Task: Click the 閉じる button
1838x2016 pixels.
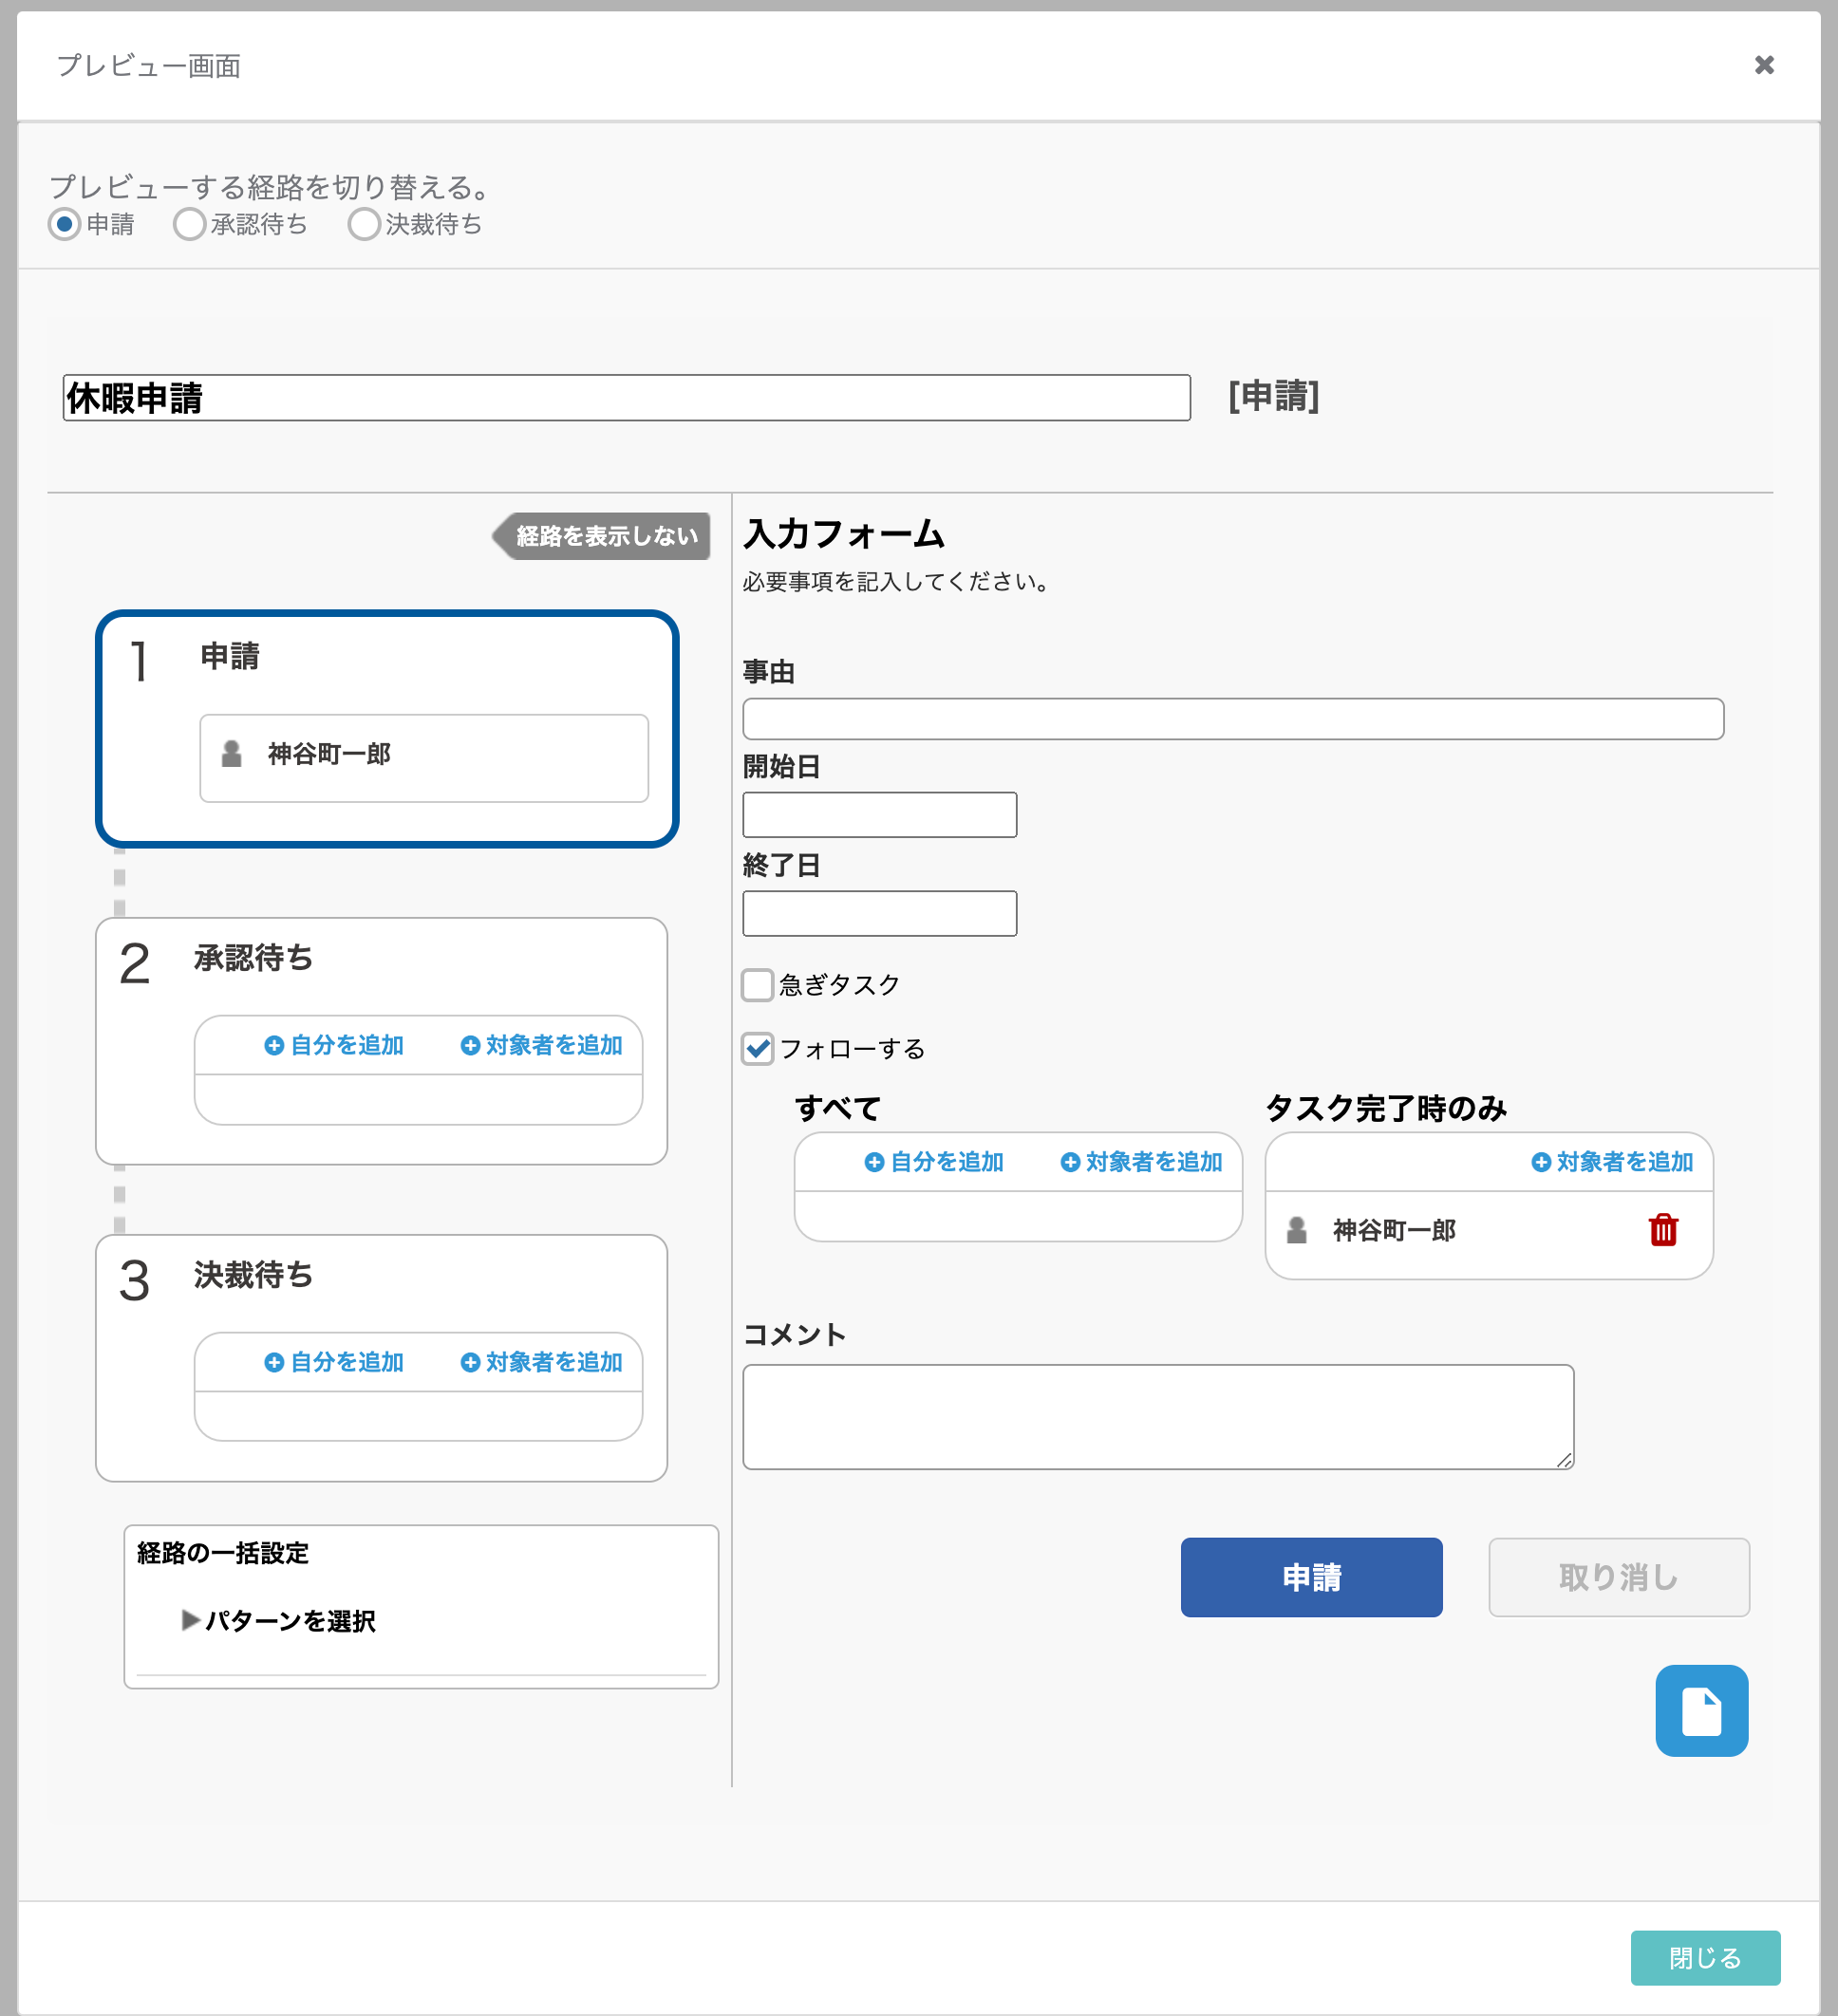Action: [x=1705, y=1957]
